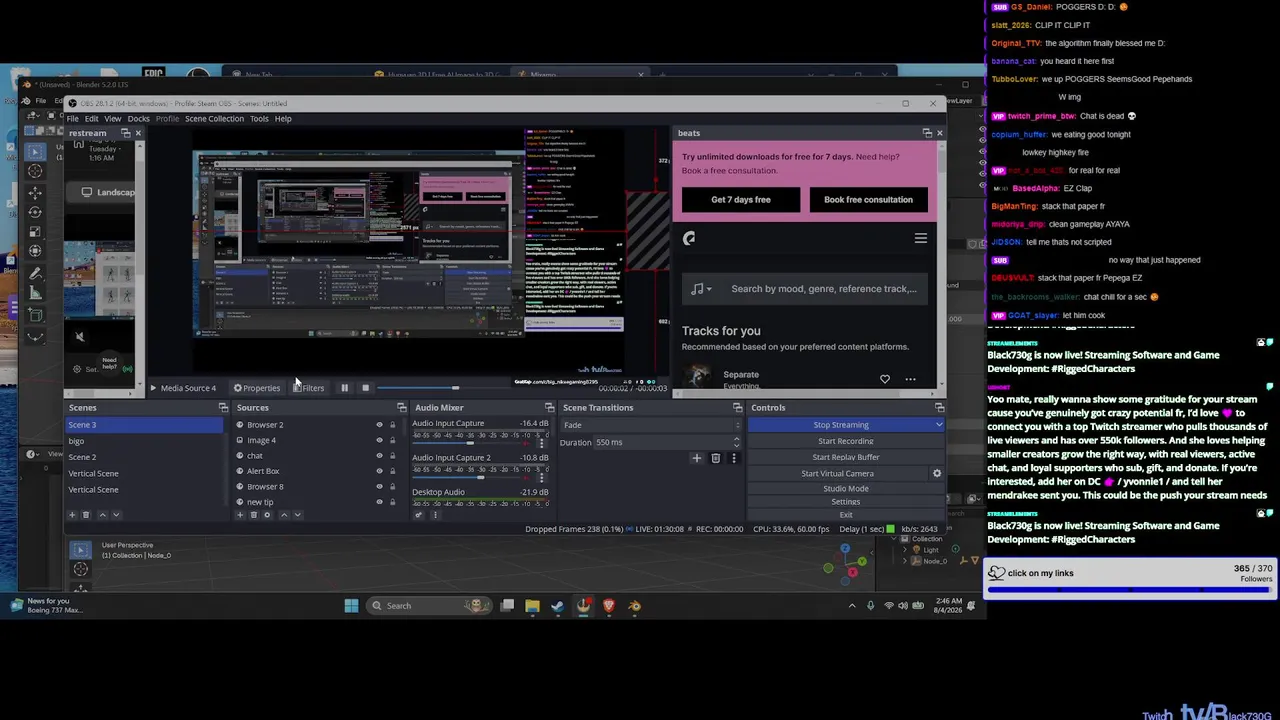Toggle lock on chat source
The image size is (1280, 720).
(x=392, y=456)
